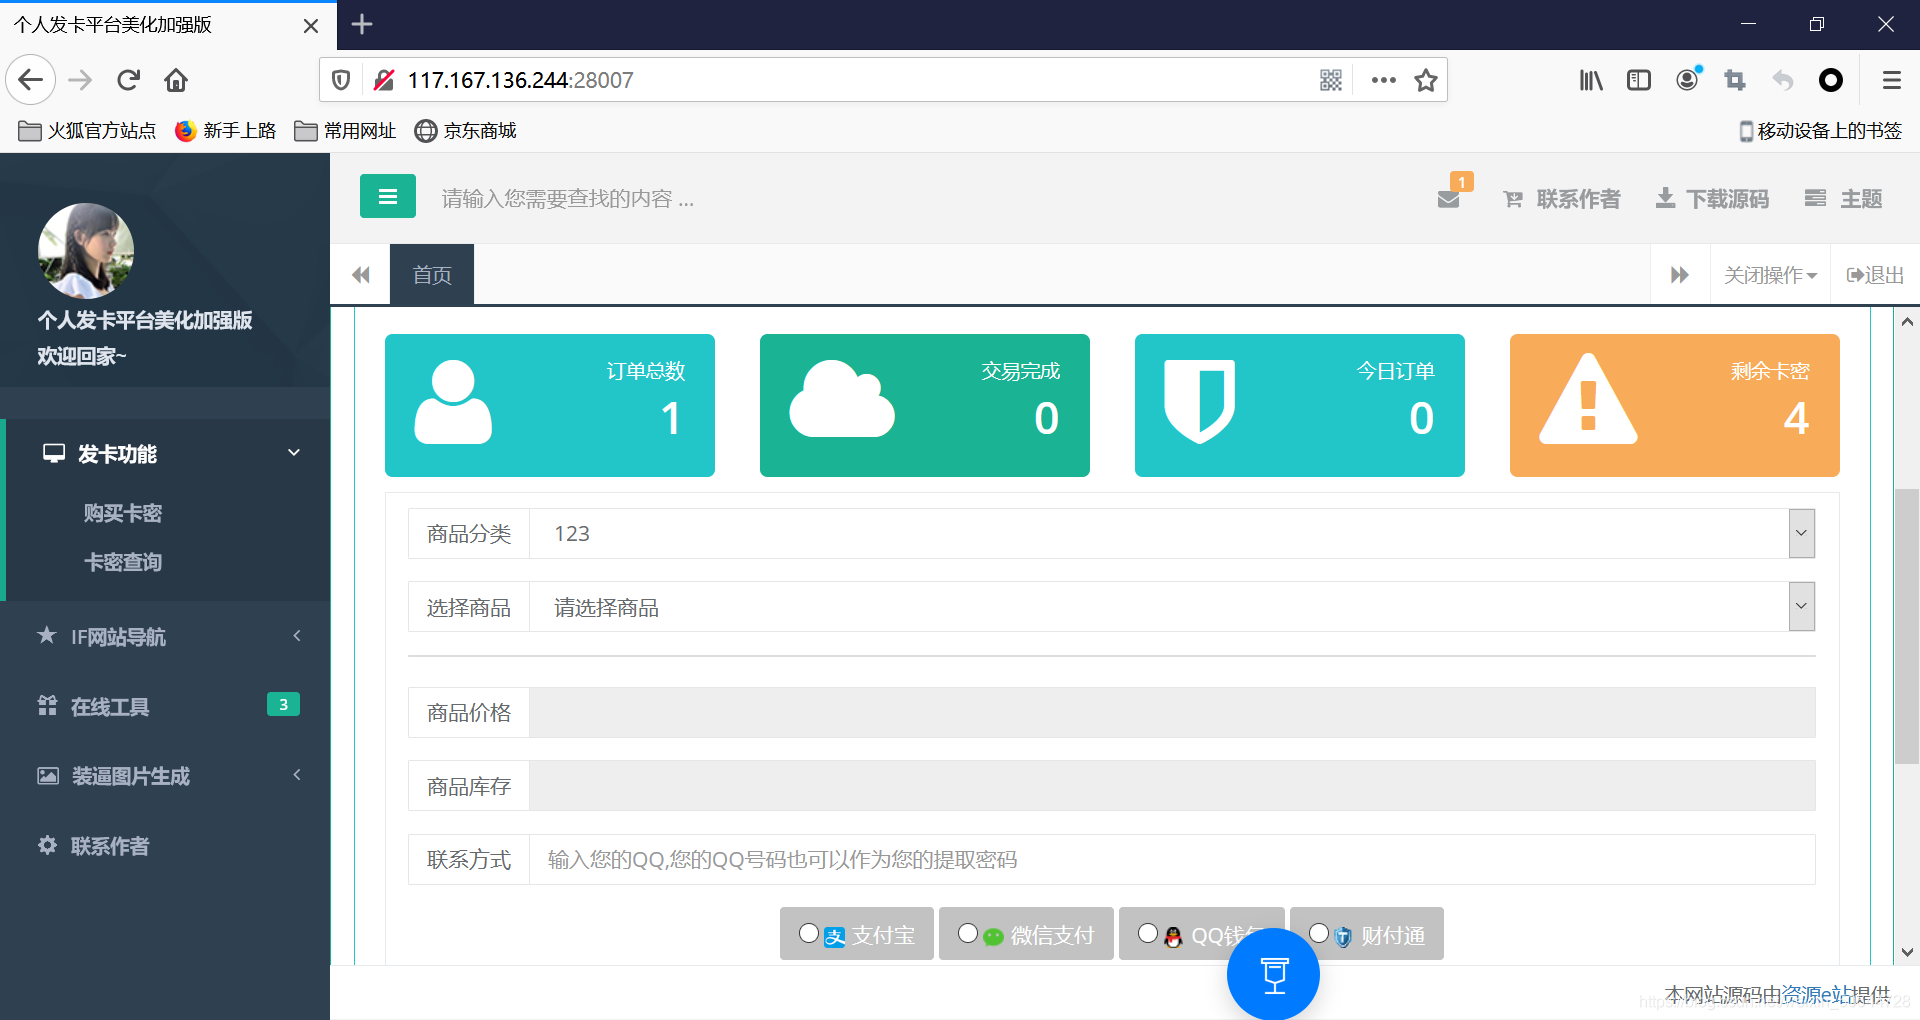Click the undo arrow toolbar icon

point(1783,80)
